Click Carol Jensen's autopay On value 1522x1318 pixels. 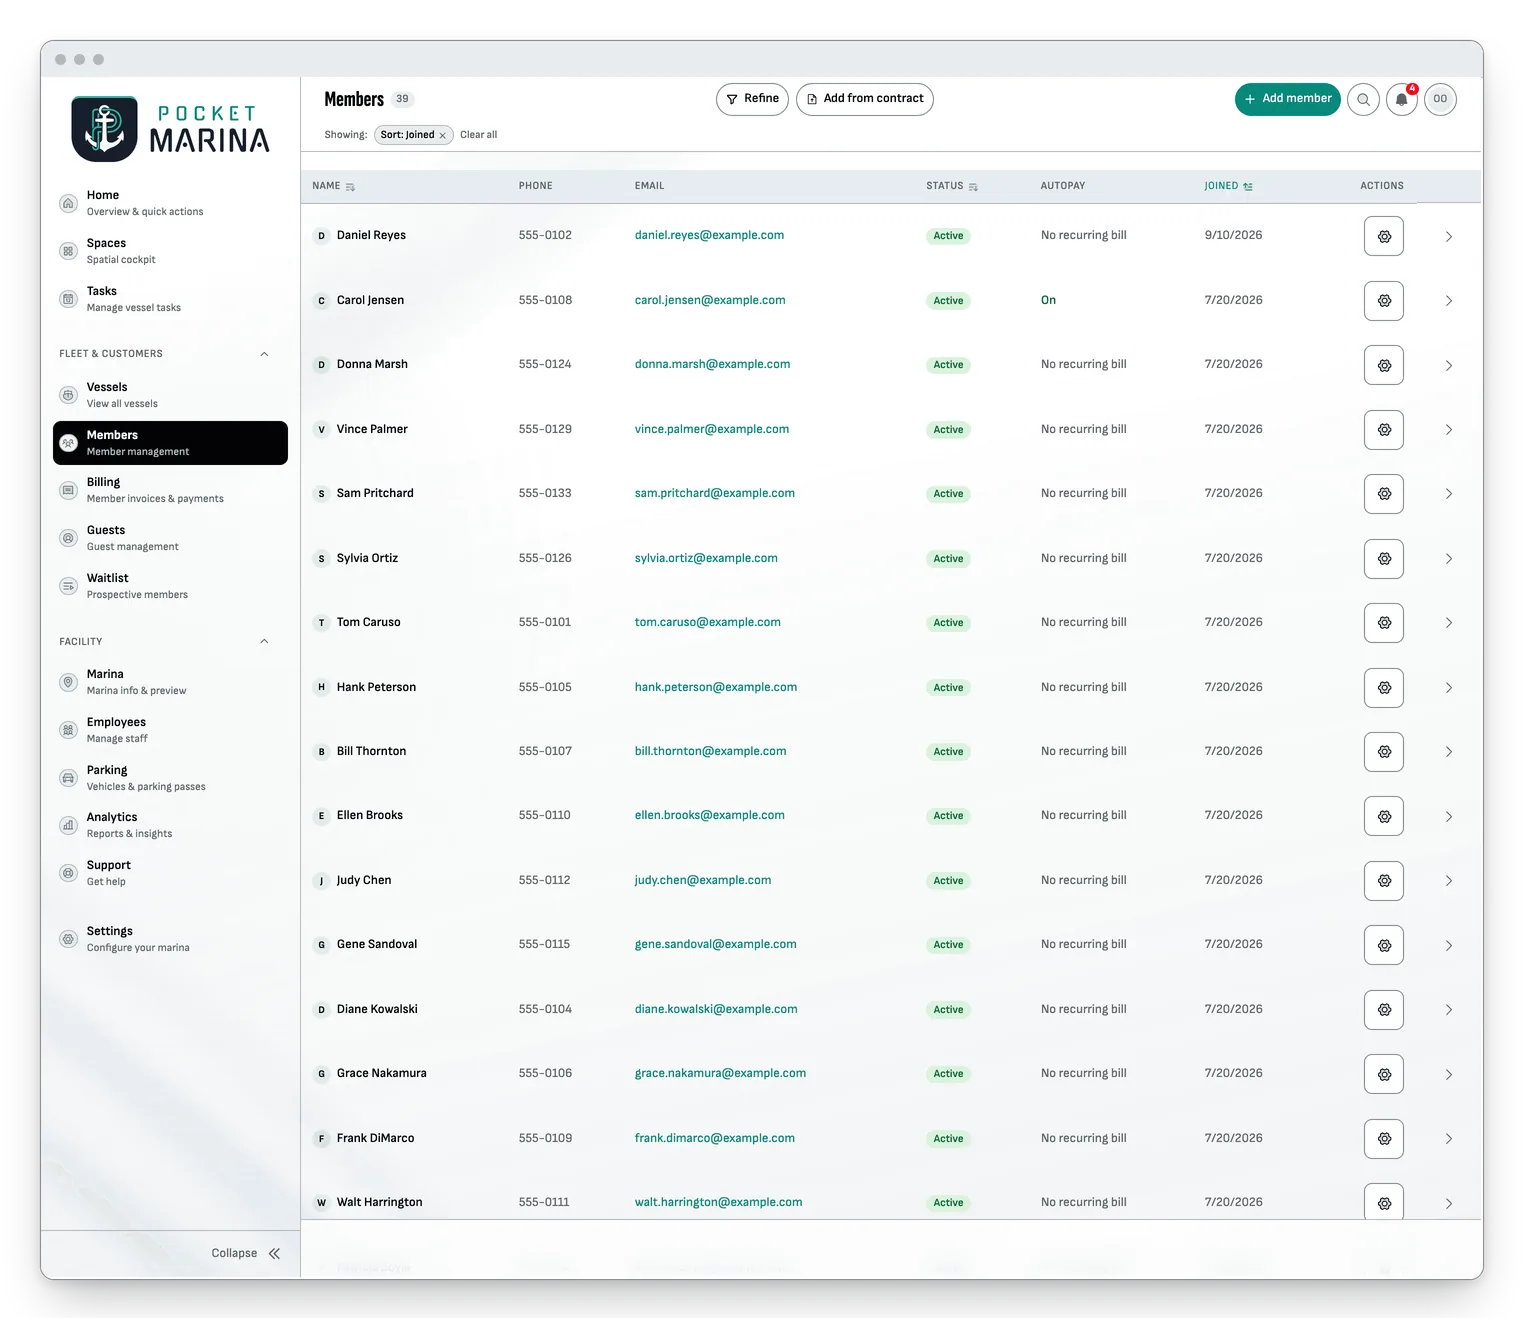coord(1048,300)
